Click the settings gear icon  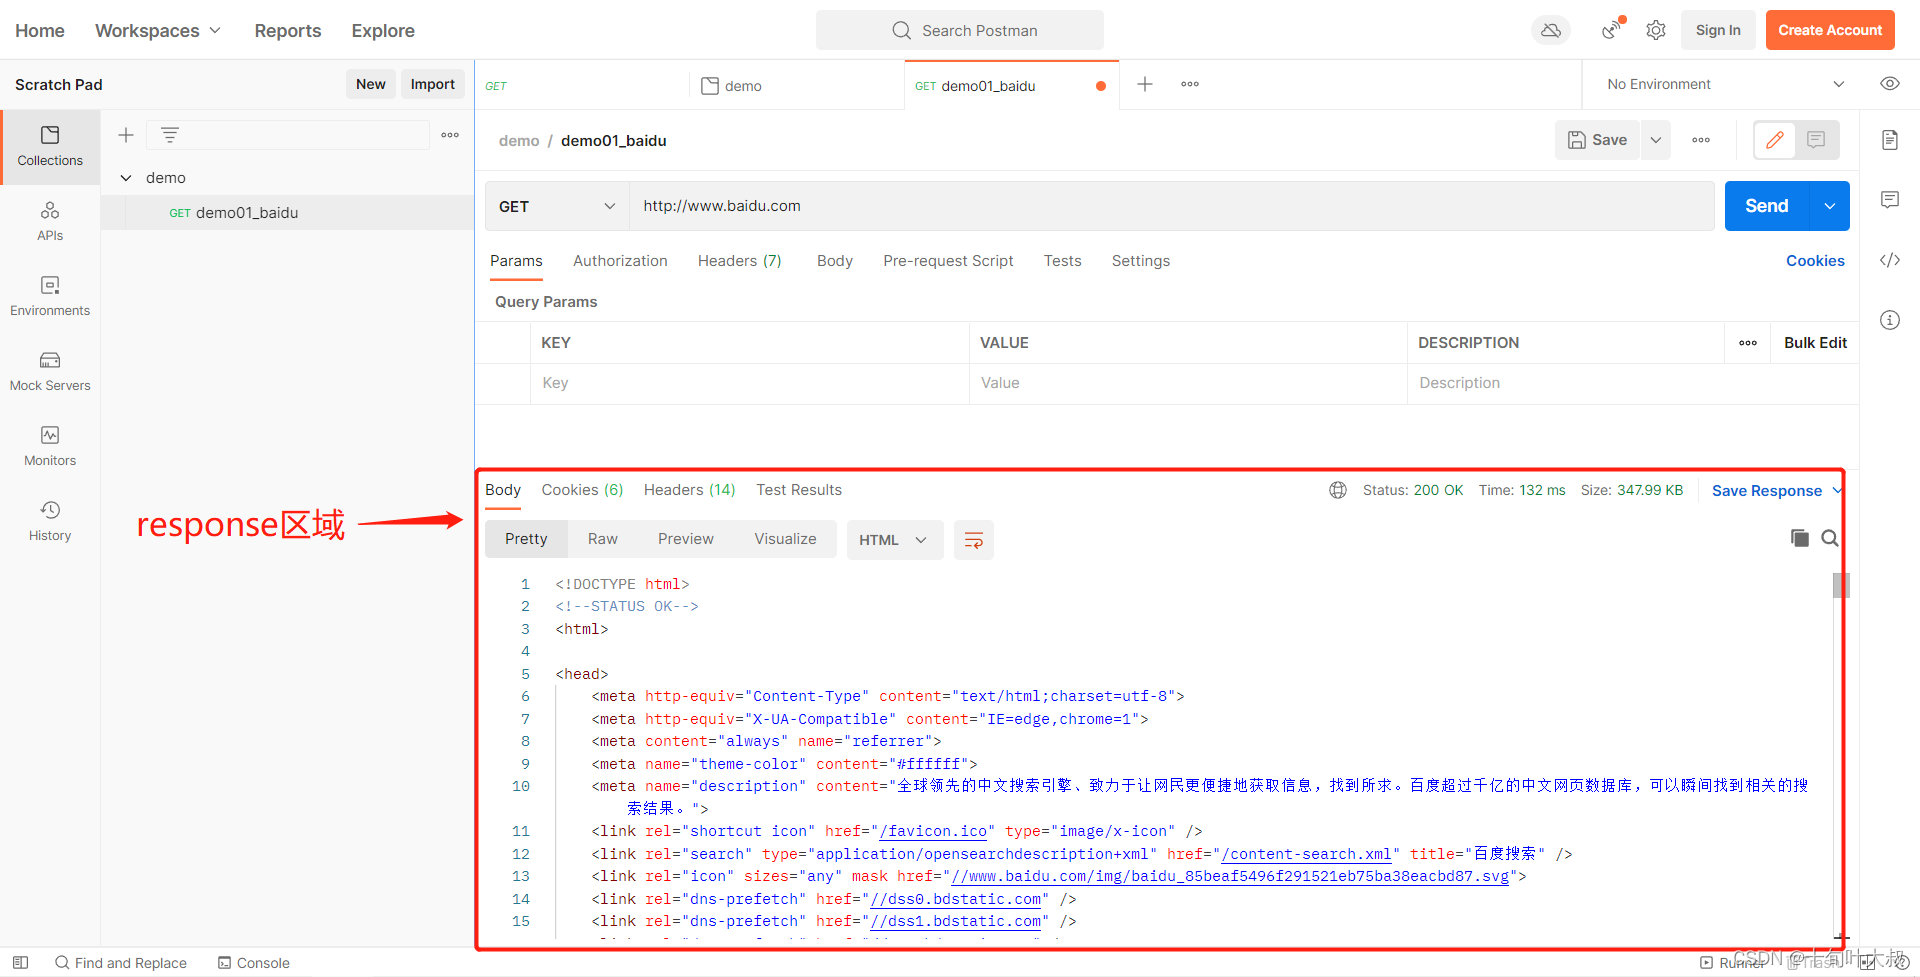(1656, 30)
